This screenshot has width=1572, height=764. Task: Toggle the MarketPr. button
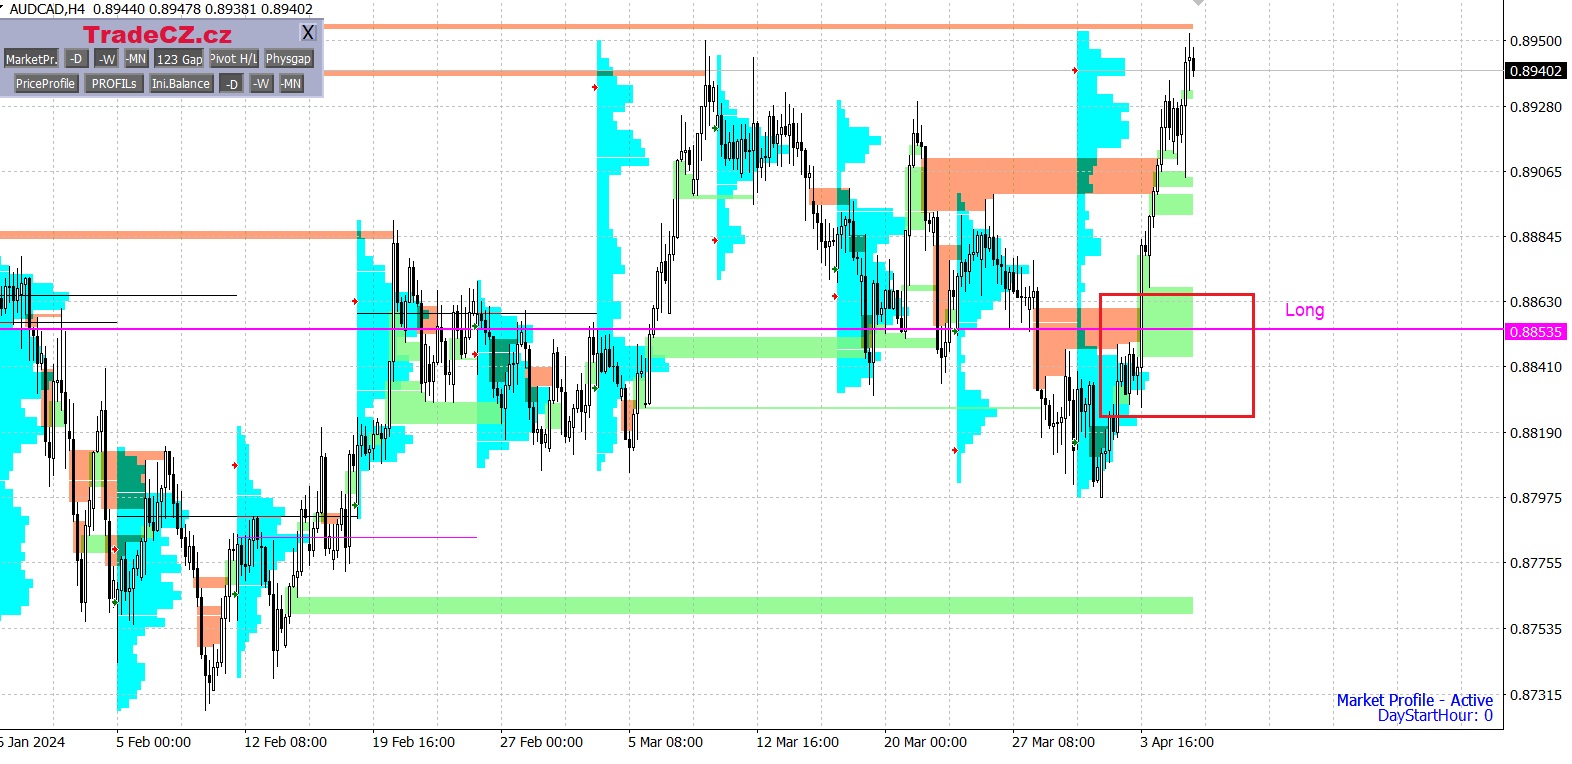pyautogui.click(x=31, y=59)
